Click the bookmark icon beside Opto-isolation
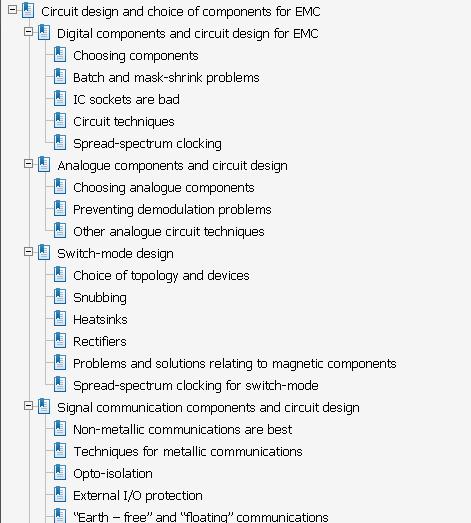The width and height of the screenshot is (471, 523). 60,473
